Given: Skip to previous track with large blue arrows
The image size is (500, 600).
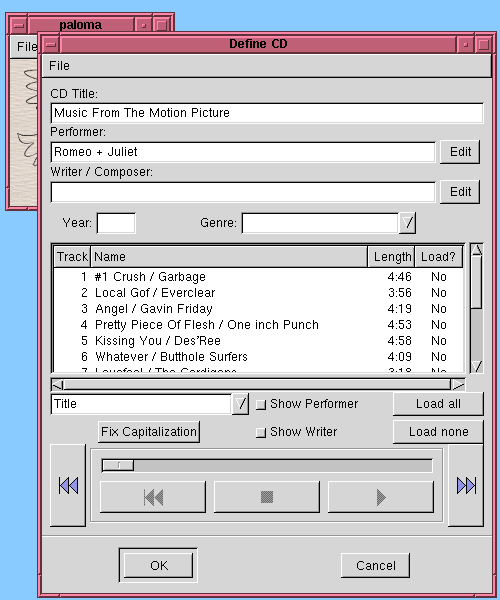Looking at the screenshot, I should pos(68,485).
